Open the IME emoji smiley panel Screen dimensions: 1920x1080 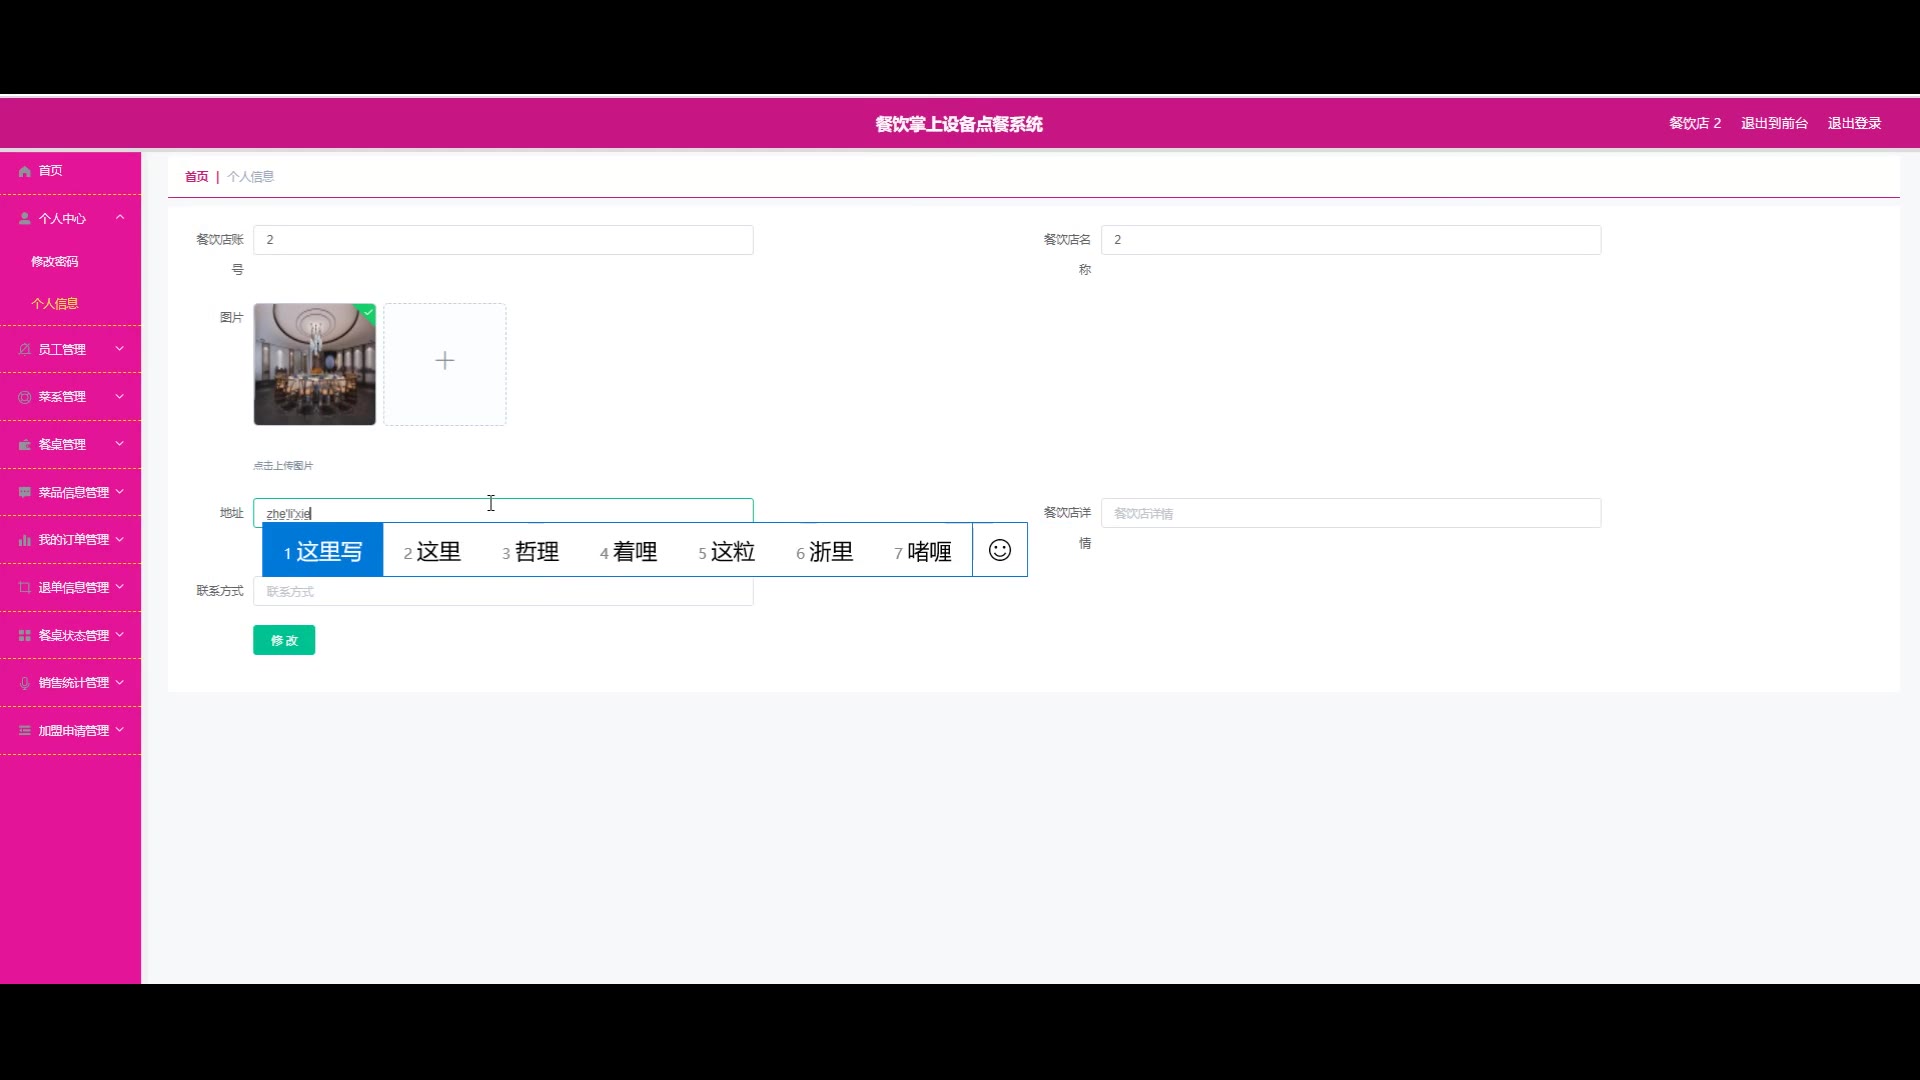point(999,550)
